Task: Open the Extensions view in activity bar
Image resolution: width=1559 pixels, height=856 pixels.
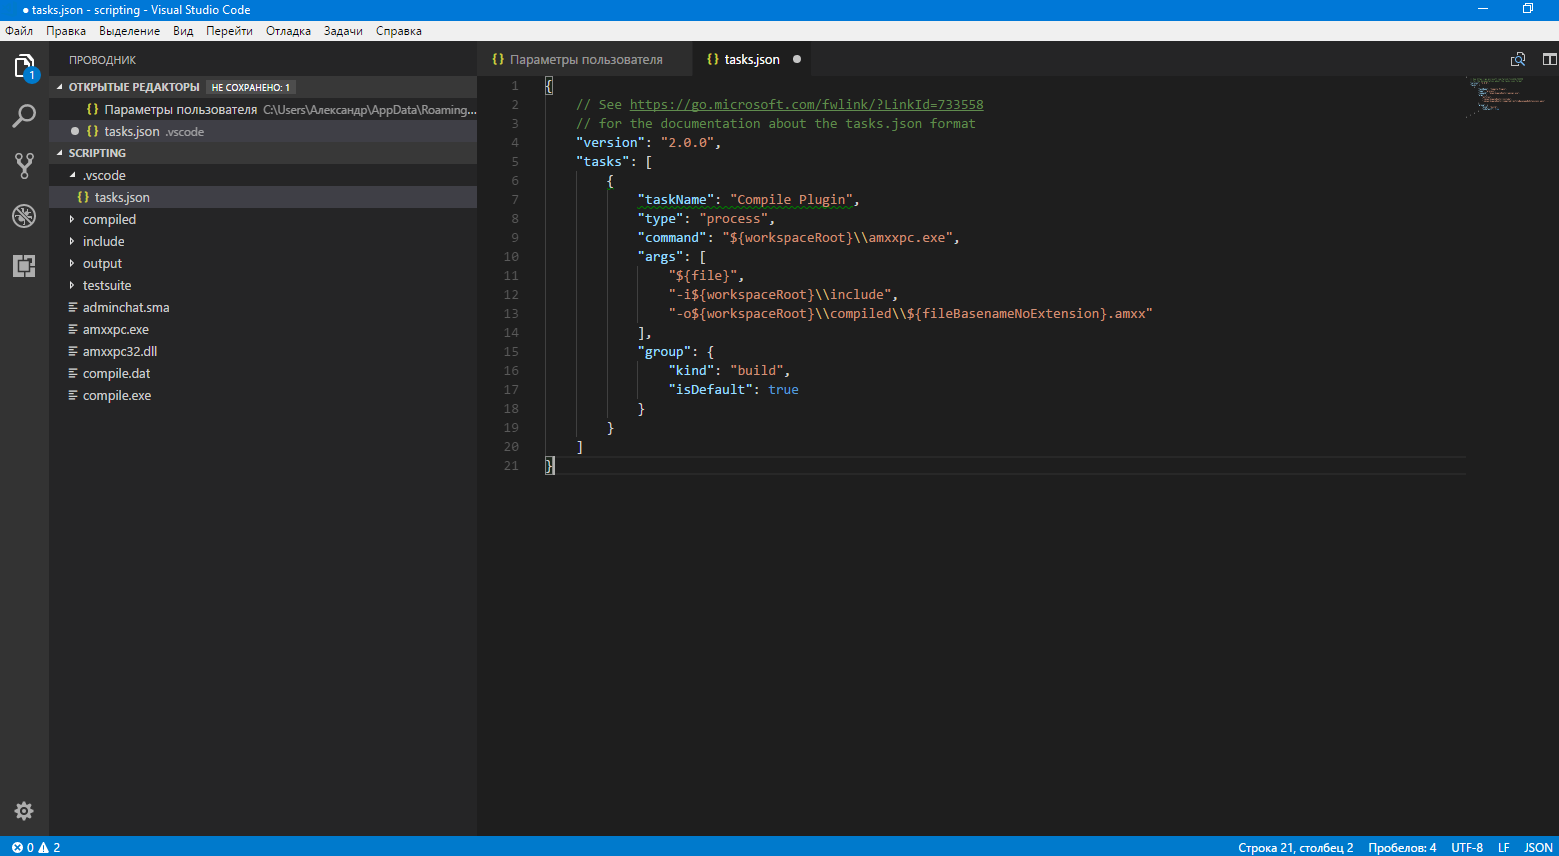Action: pyautogui.click(x=24, y=265)
